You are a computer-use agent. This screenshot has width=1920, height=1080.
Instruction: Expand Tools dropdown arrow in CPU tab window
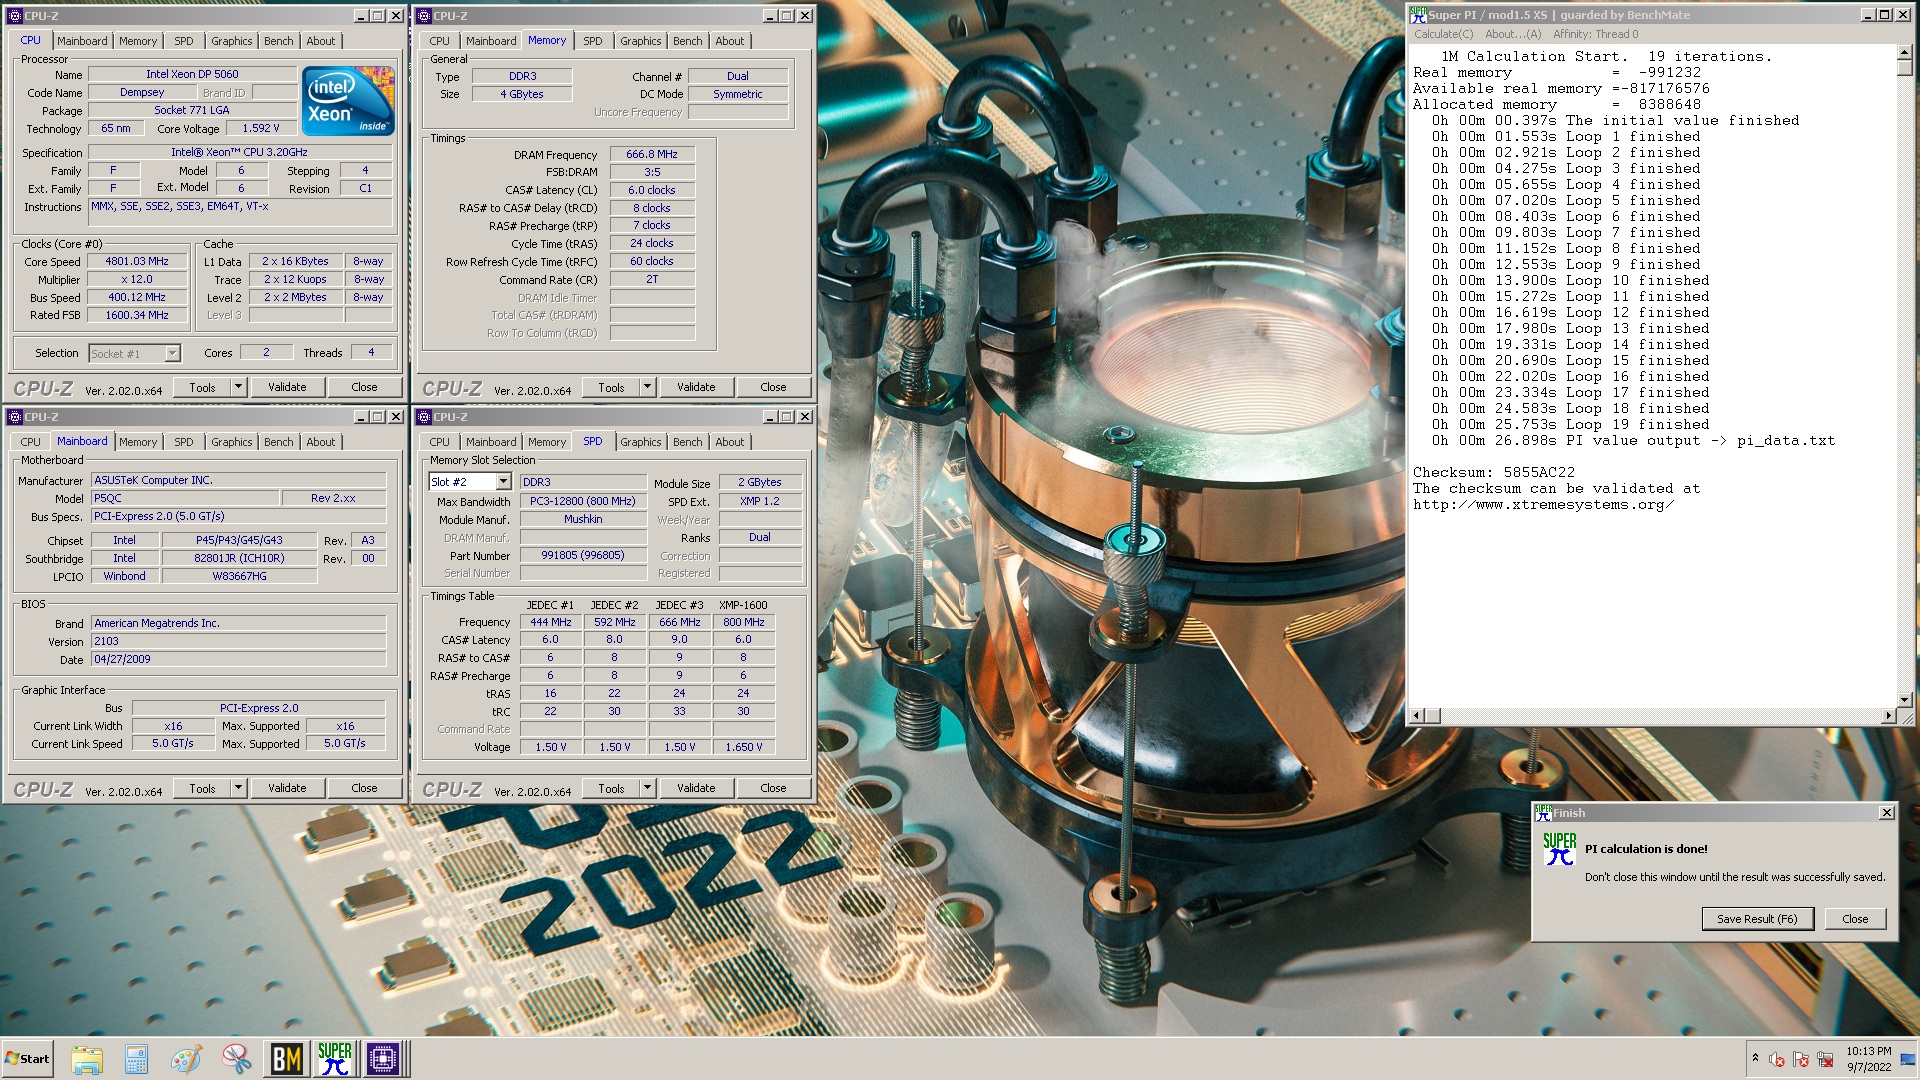(238, 387)
